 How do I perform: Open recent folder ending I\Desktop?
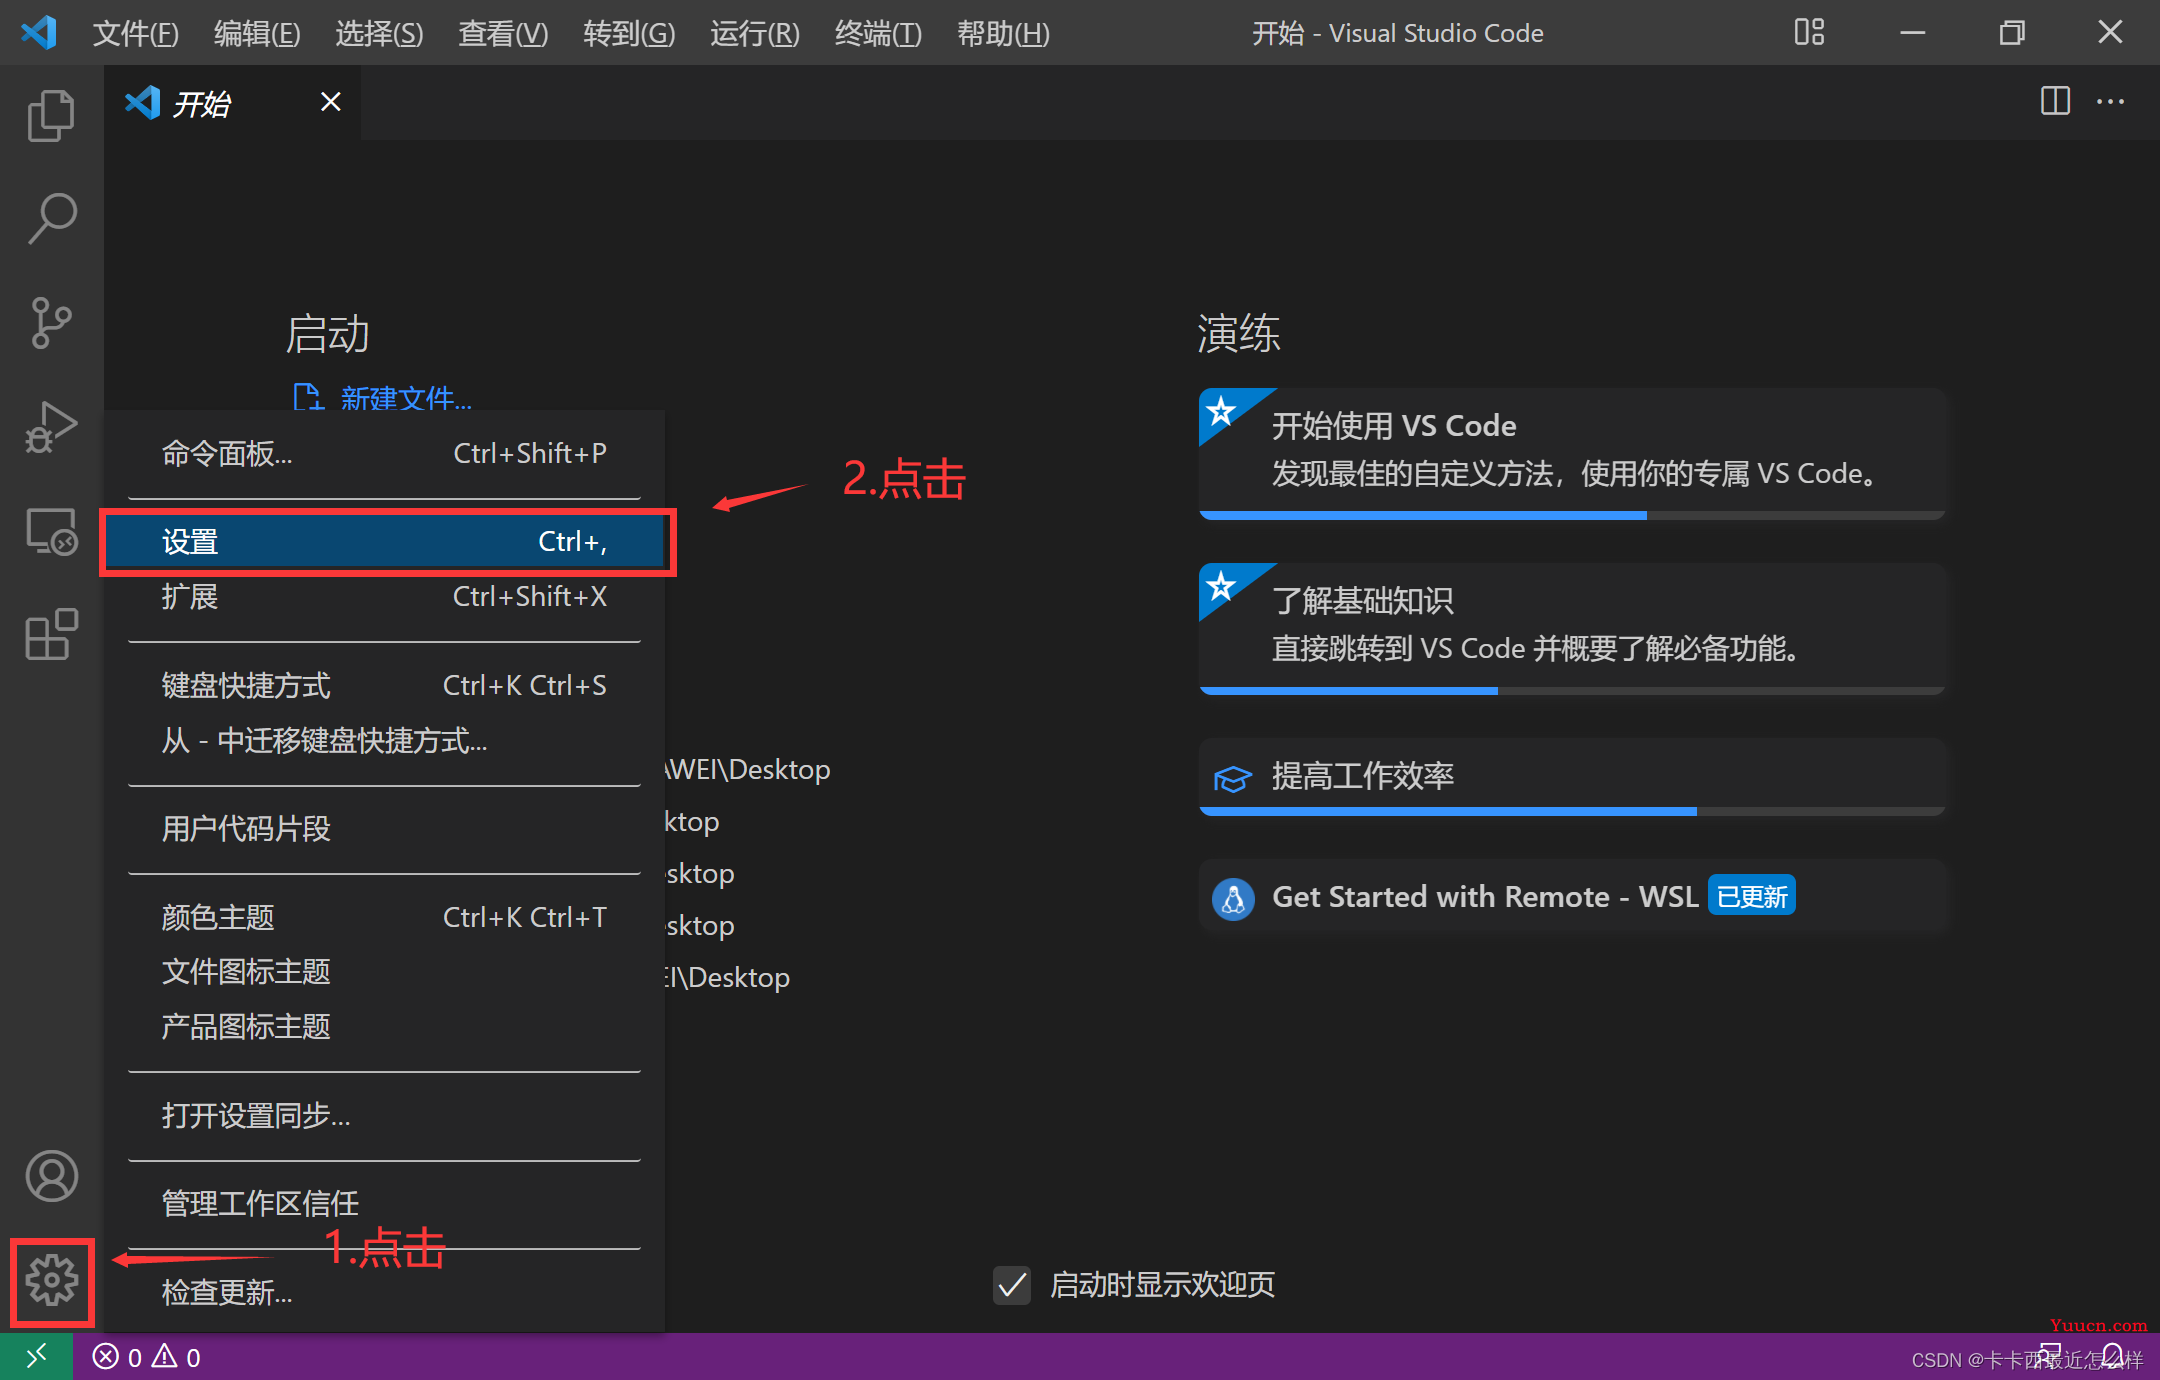pyautogui.click(x=727, y=977)
